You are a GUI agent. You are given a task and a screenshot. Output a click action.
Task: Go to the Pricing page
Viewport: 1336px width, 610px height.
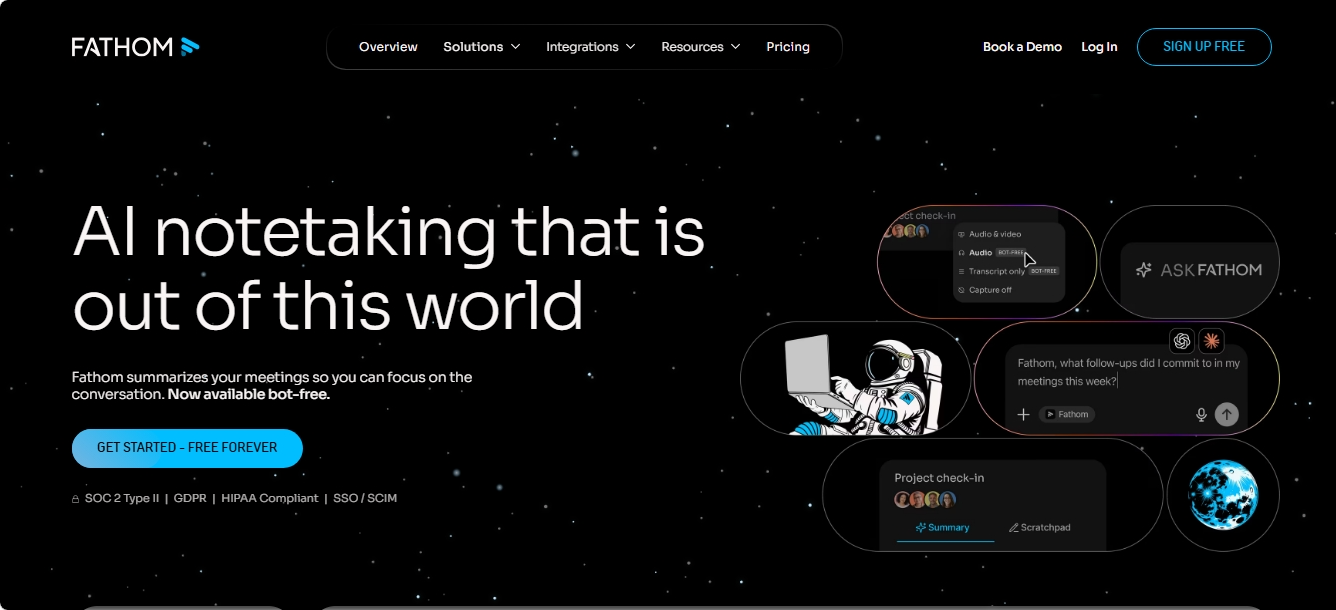click(788, 47)
